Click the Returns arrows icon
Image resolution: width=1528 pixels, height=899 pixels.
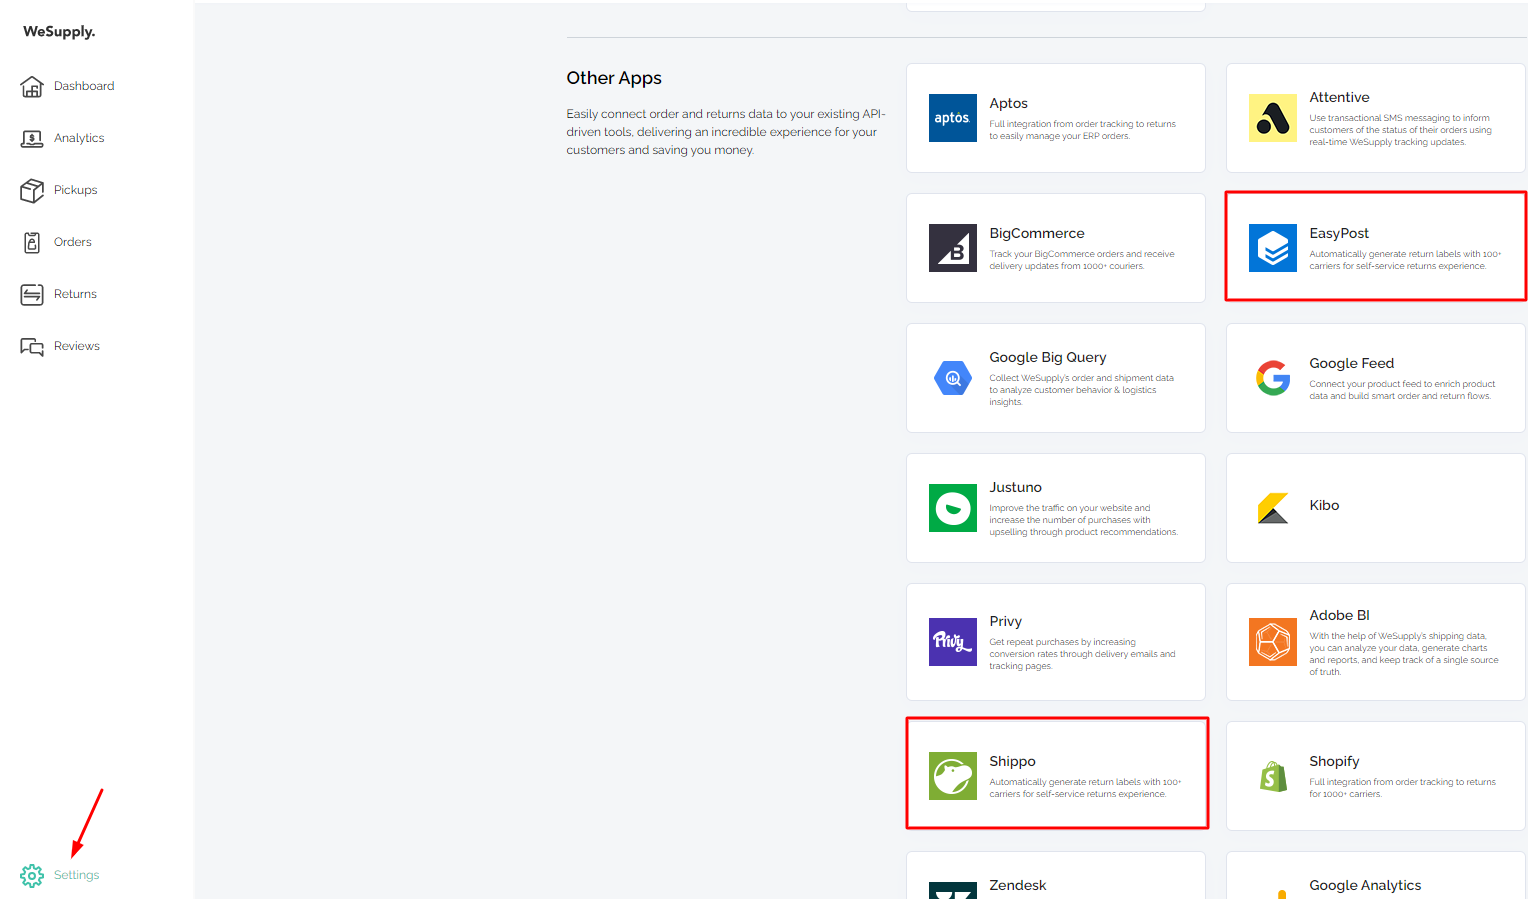point(32,294)
